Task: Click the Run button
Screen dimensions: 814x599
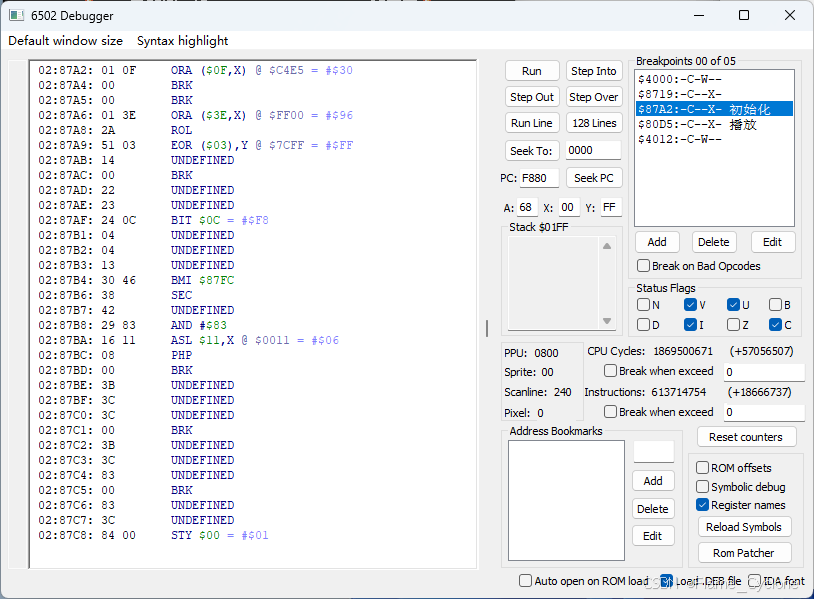Action: tap(532, 71)
